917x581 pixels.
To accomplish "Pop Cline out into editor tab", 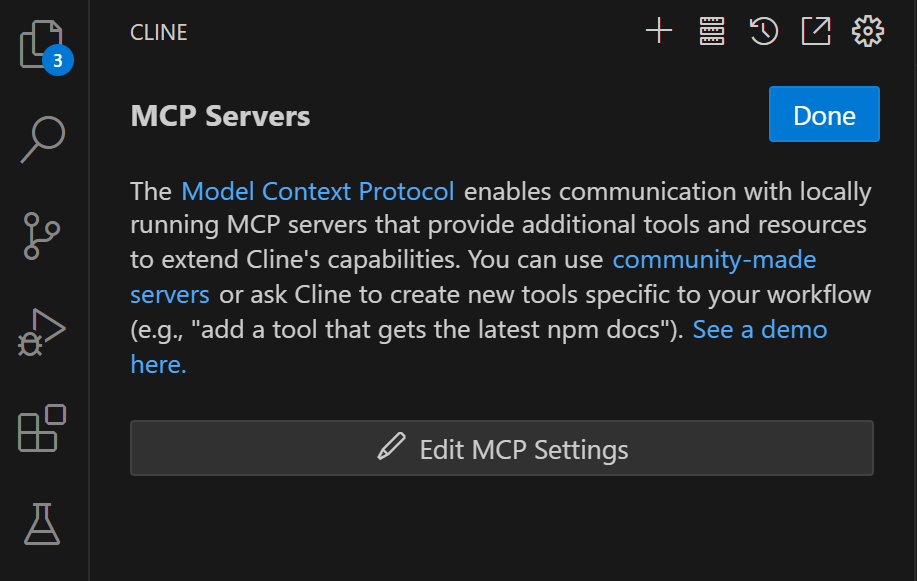I will (x=816, y=31).
